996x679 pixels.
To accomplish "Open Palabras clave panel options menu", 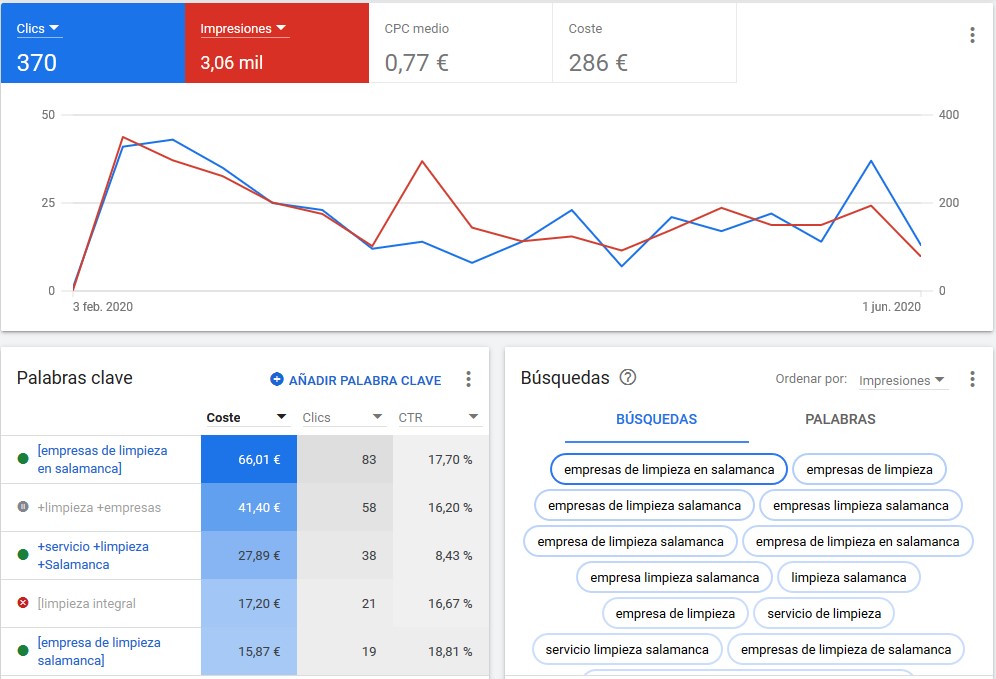I will (x=468, y=379).
